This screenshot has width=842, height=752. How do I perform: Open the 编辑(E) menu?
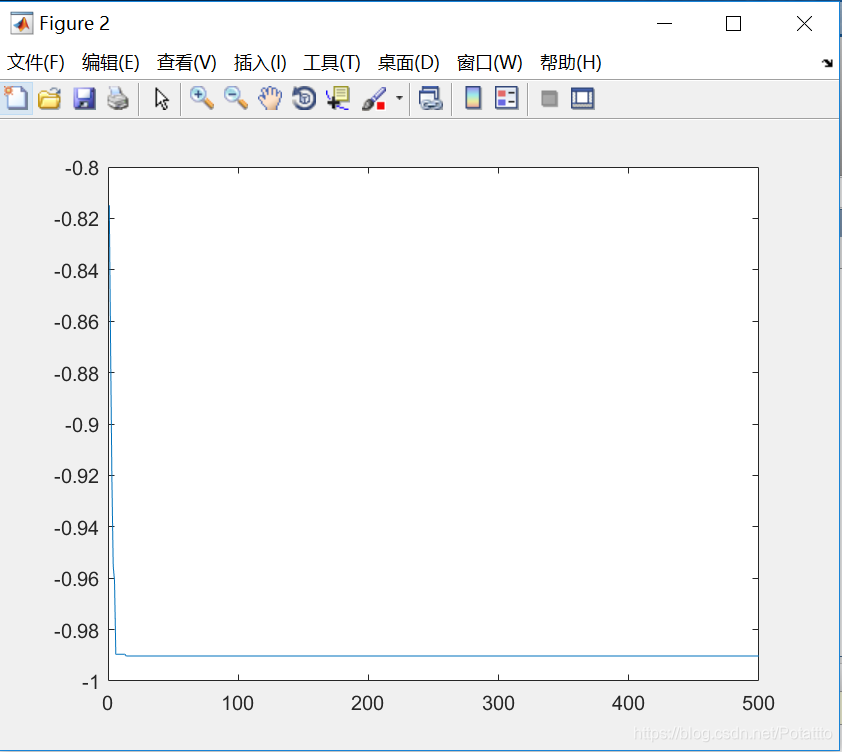(x=111, y=63)
